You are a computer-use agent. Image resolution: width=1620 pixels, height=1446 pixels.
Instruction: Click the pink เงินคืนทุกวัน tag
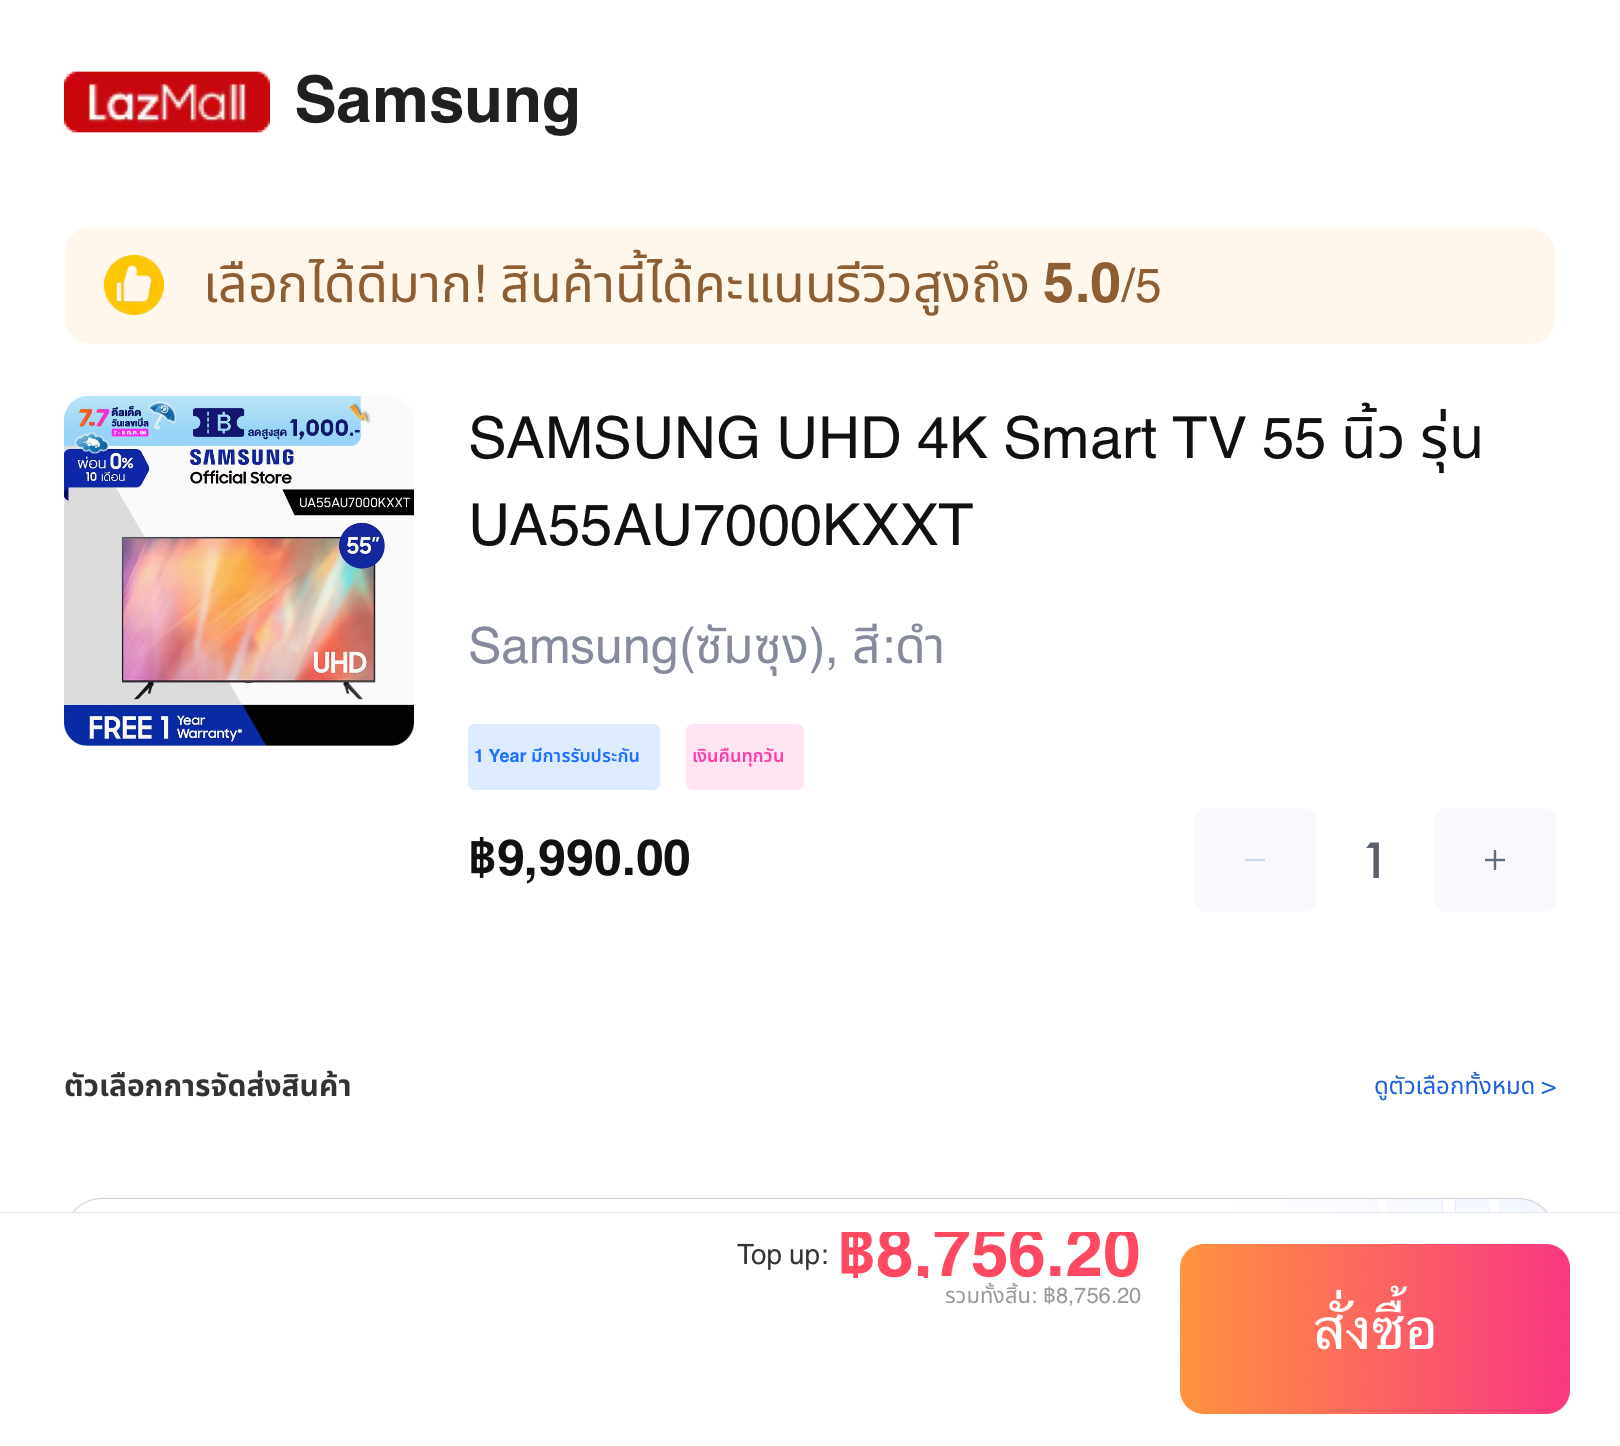coord(745,757)
